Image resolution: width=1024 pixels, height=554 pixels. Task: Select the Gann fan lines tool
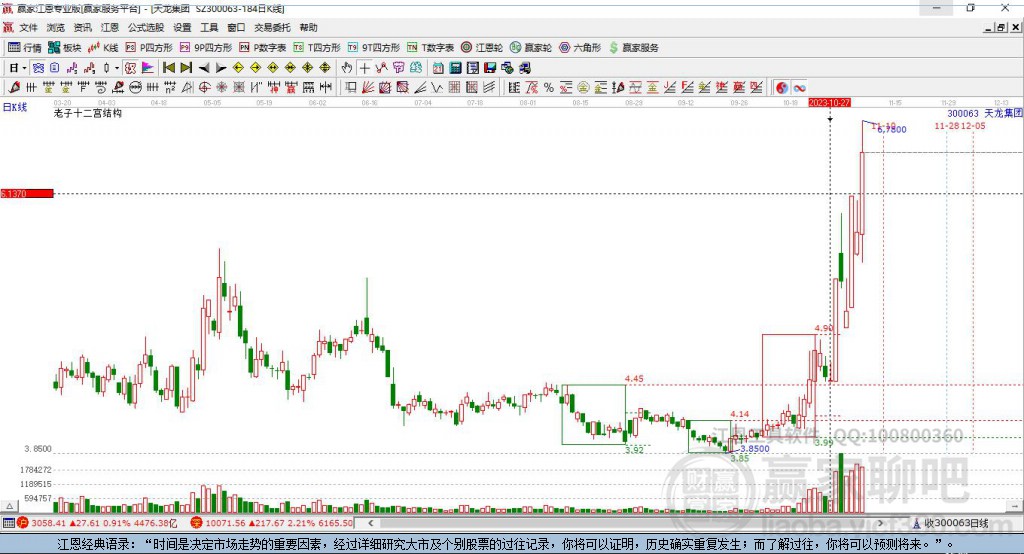coord(368,87)
